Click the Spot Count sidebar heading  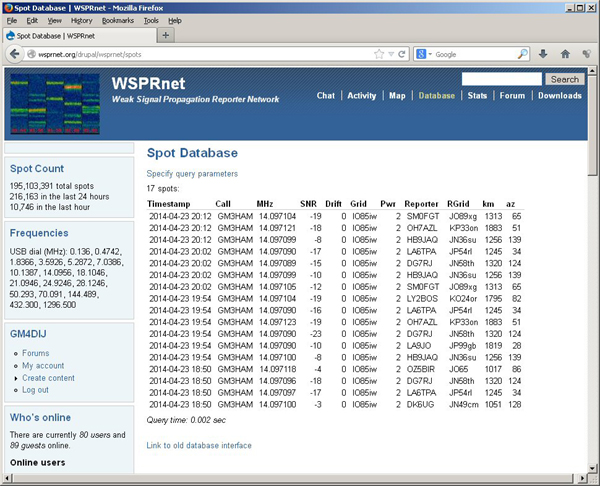click(x=37, y=168)
